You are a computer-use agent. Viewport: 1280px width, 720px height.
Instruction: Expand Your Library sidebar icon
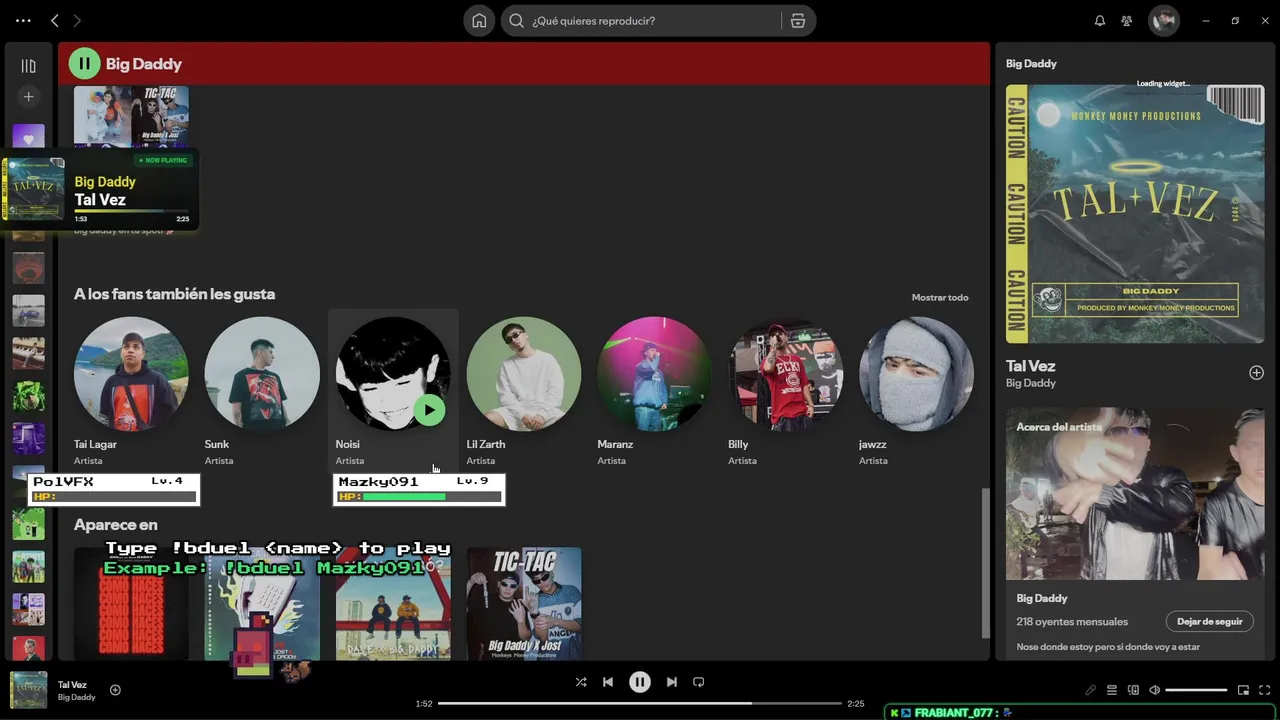point(28,66)
